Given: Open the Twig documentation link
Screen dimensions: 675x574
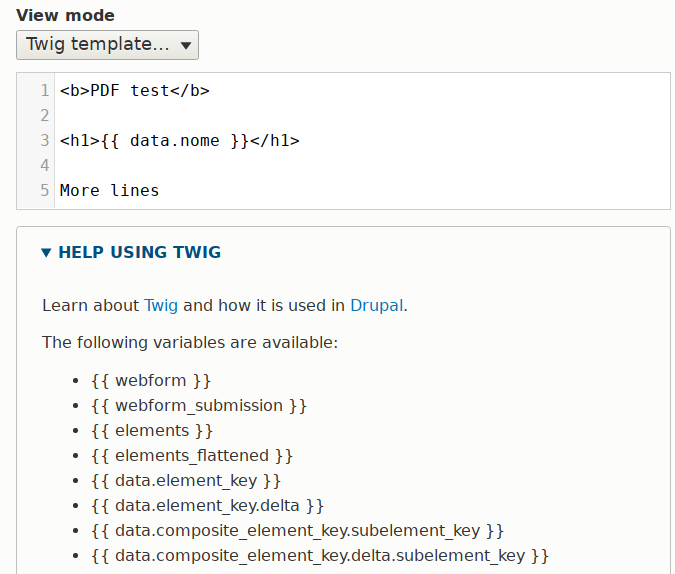Looking at the screenshot, I should pyautogui.click(x=161, y=305).
